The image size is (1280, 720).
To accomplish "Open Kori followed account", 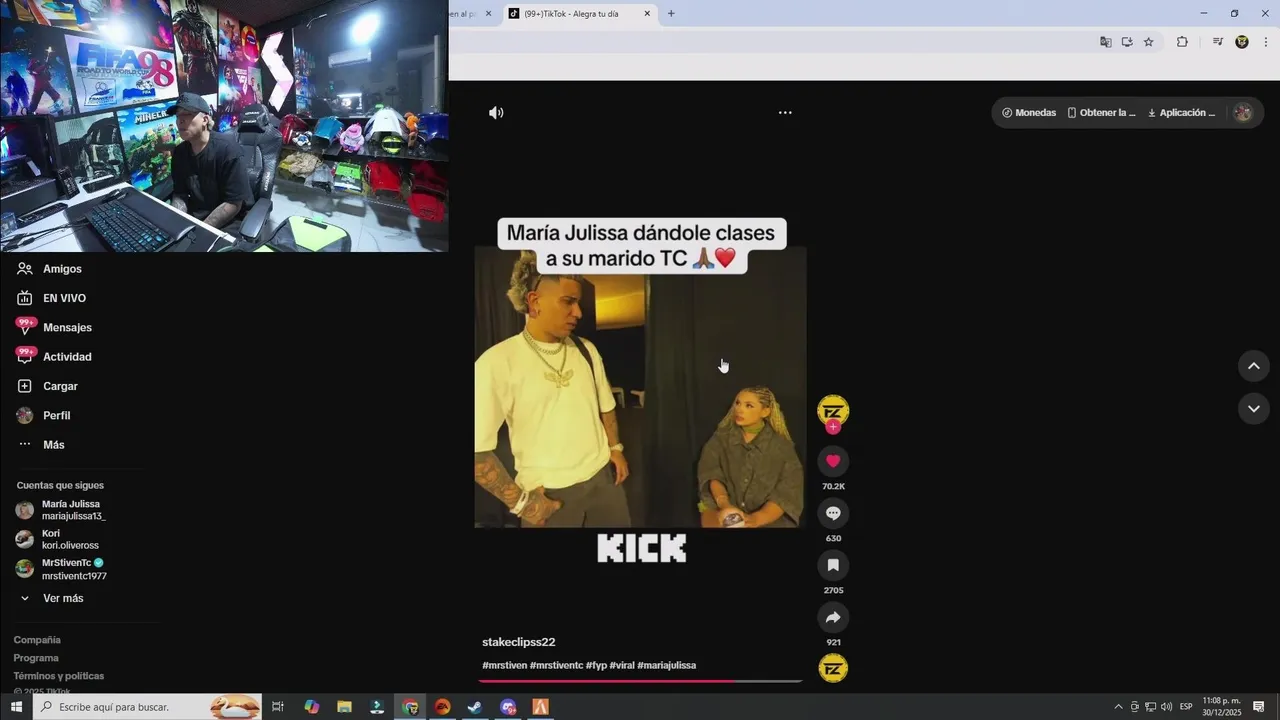I will click(58, 539).
